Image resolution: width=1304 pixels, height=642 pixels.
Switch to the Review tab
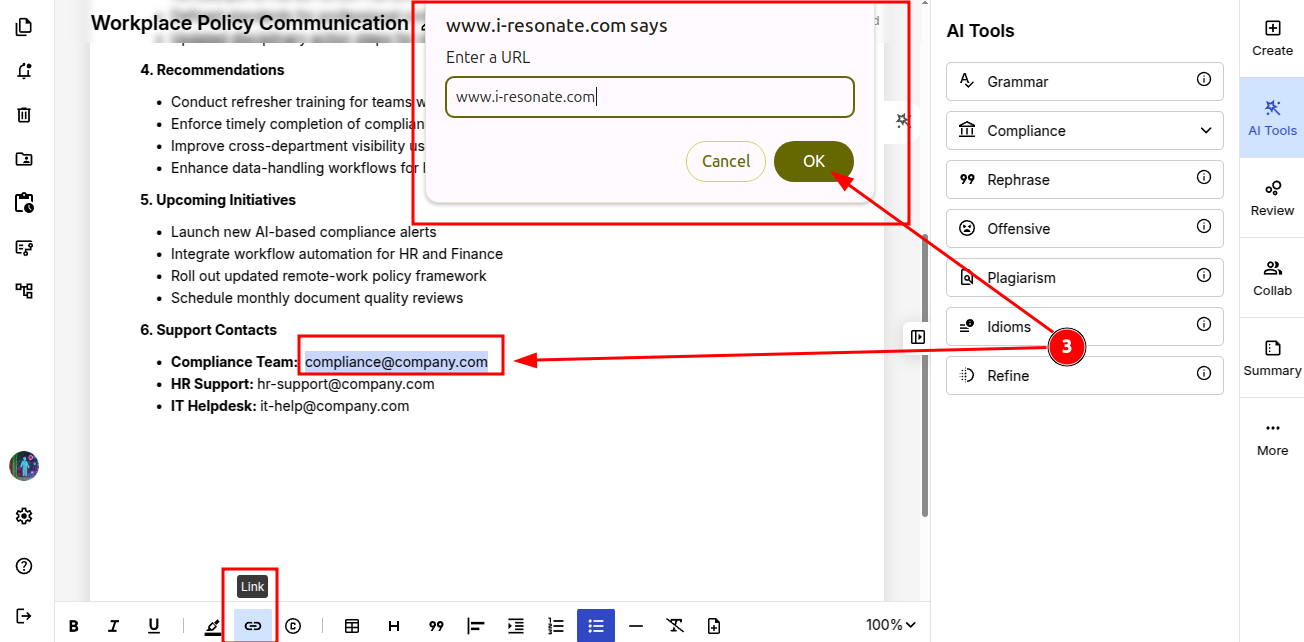coord(1272,198)
